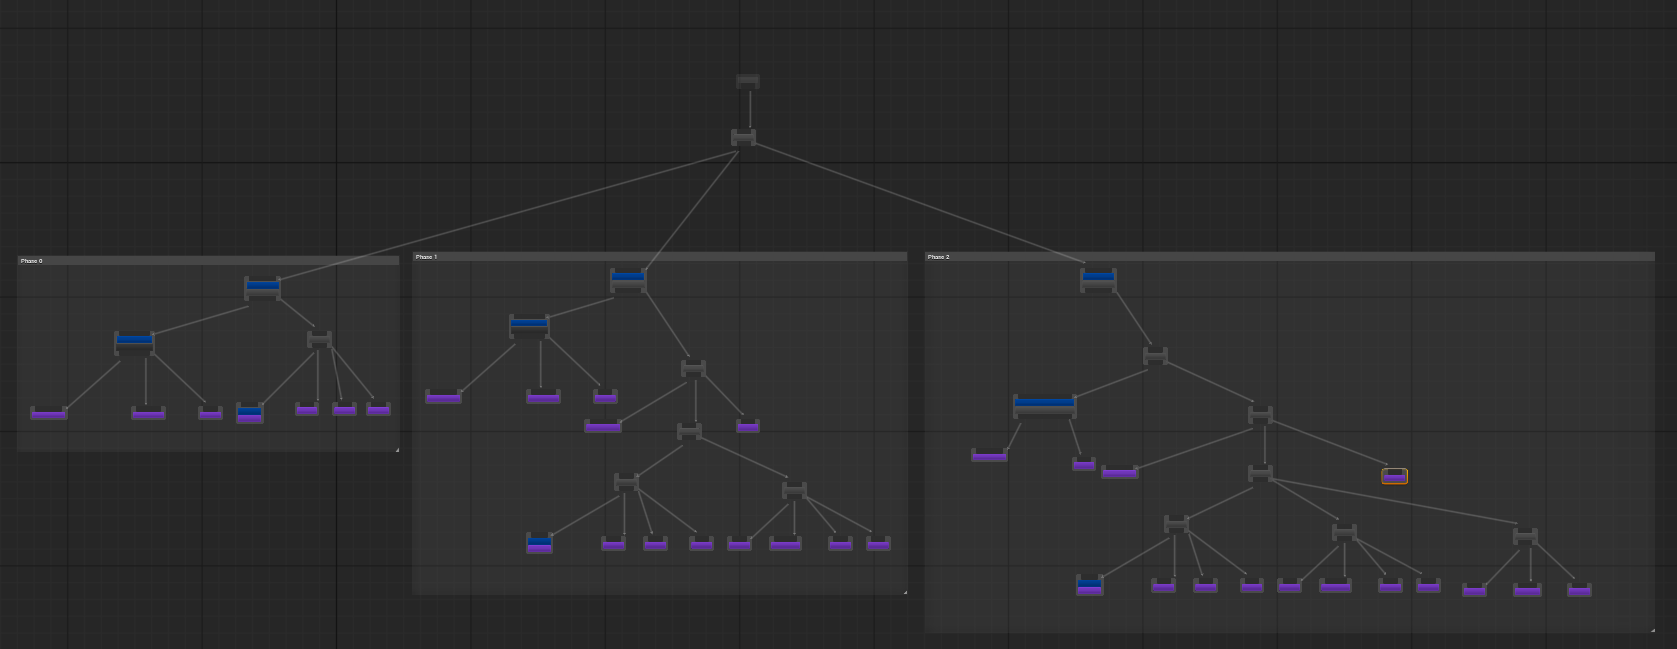1677x649 pixels.
Task: Click the "Phase 1" comment title
Action: (x=426, y=257)
